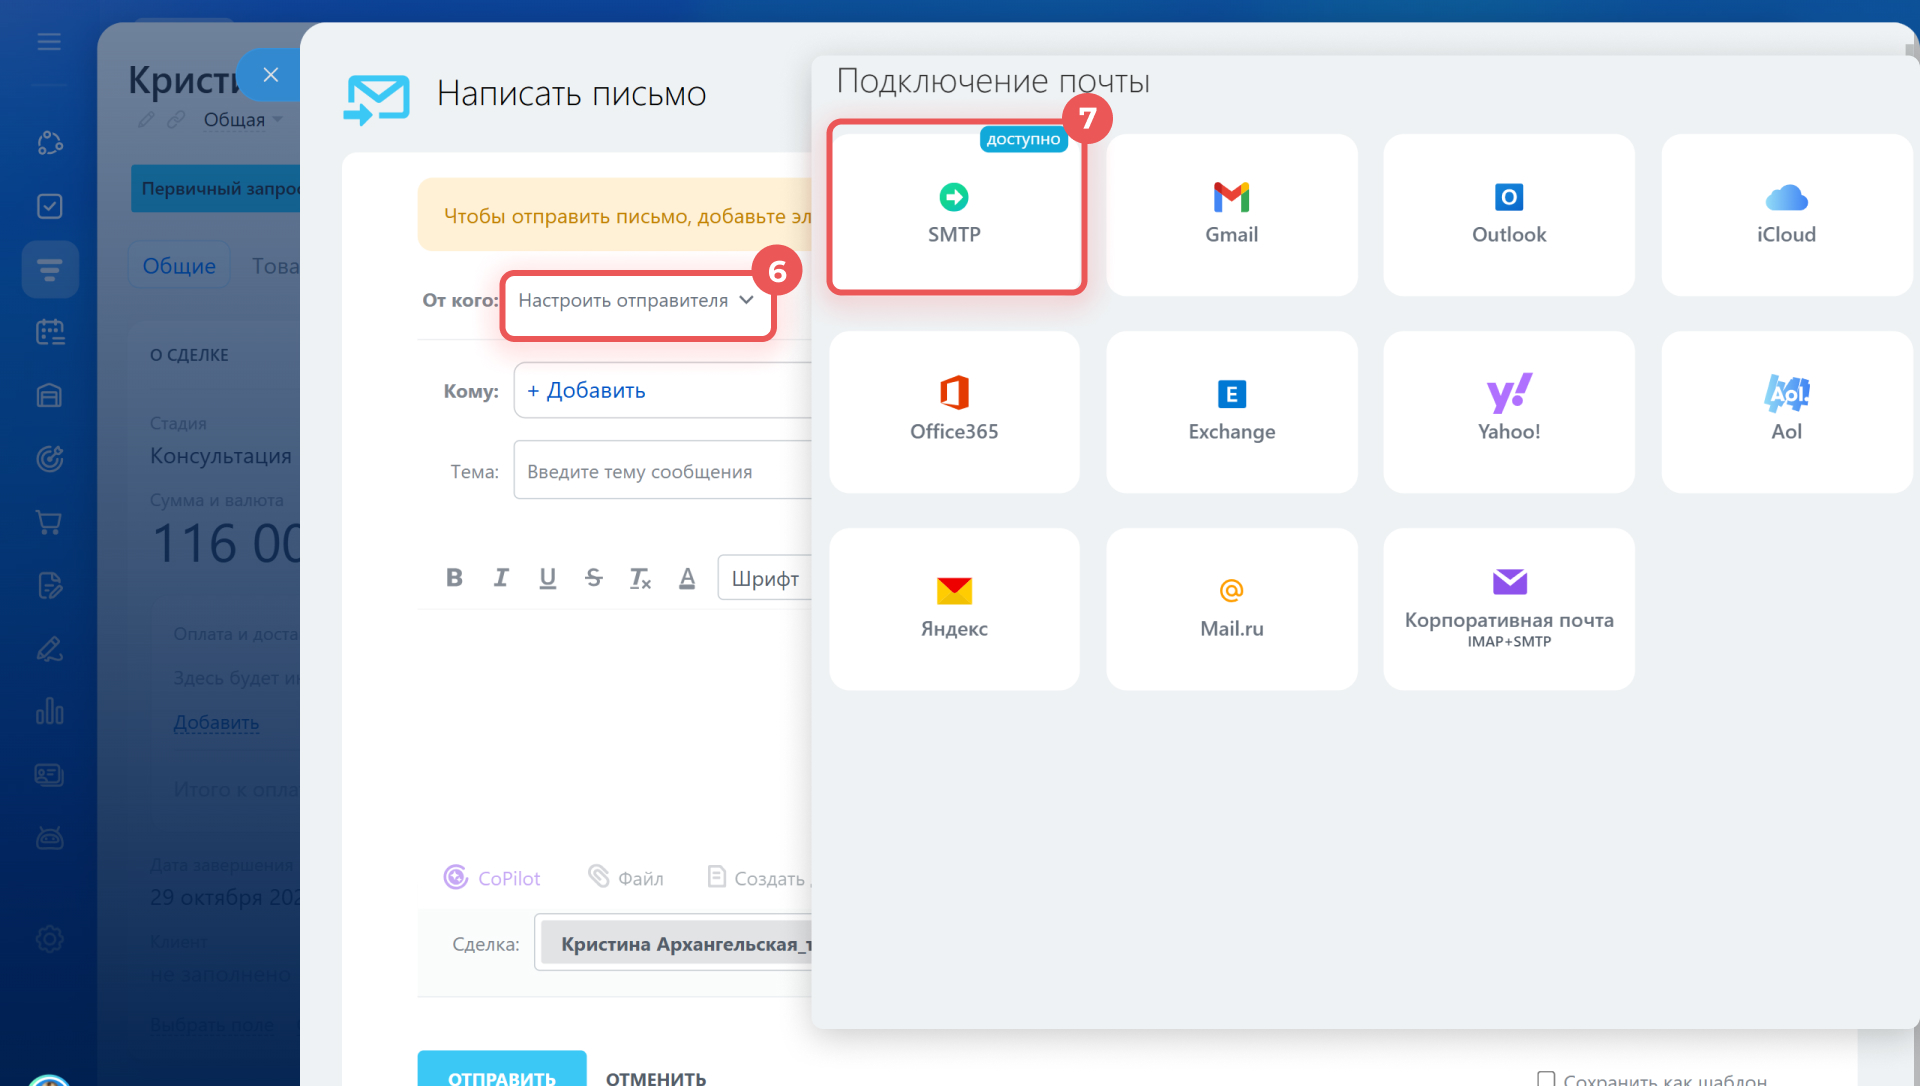This screenshot has width=1920, height=1086.
Task: Click the ОТПРАВИТЬ send button
Action: (x=501, y=1072)
